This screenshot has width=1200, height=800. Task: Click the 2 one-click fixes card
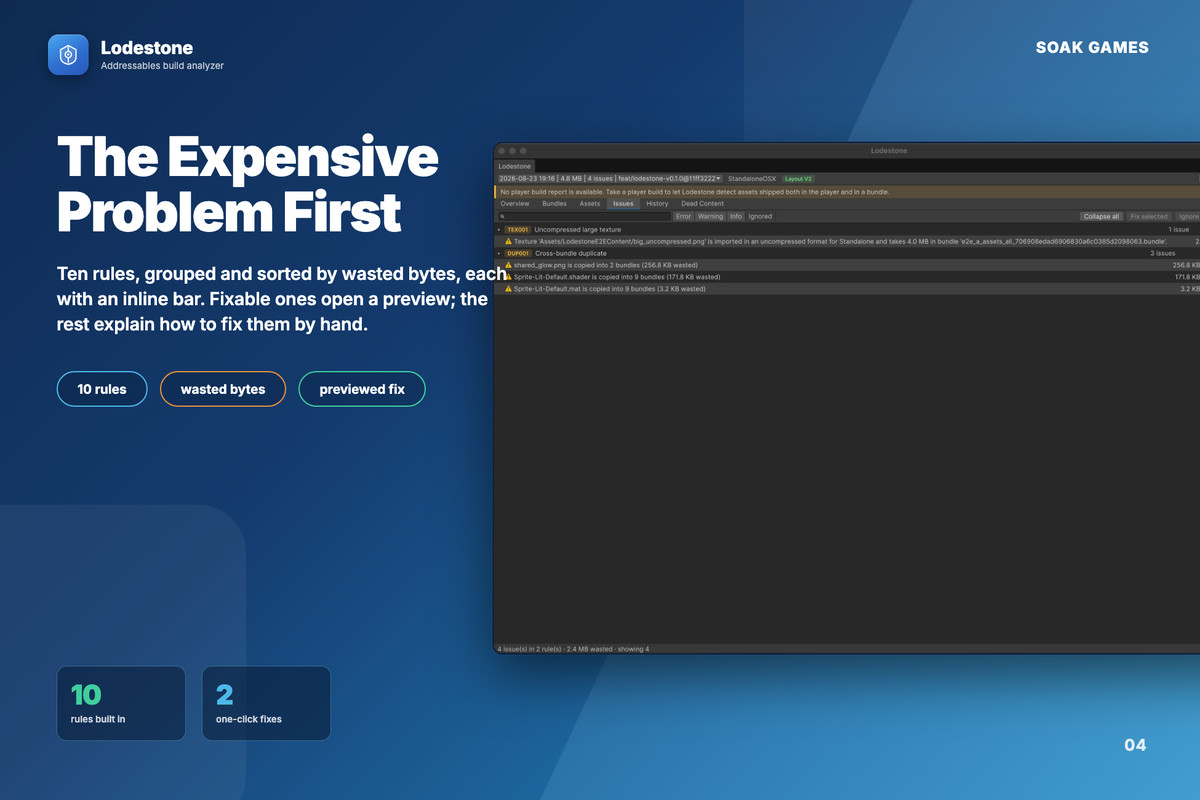coord(266,703)
